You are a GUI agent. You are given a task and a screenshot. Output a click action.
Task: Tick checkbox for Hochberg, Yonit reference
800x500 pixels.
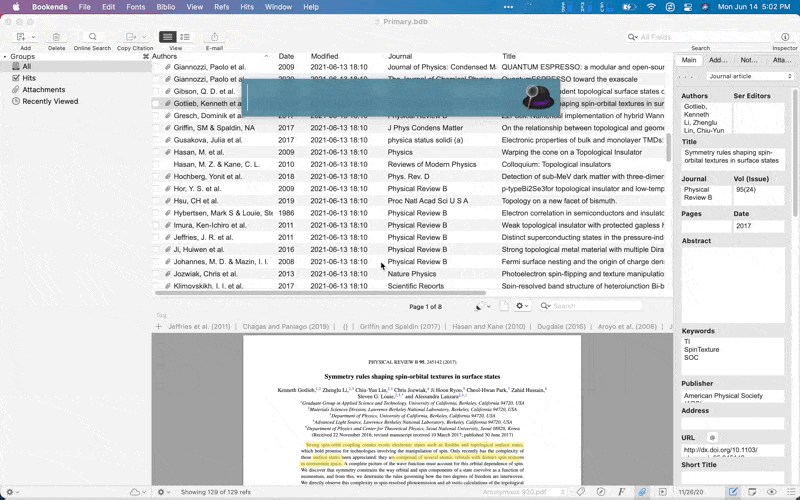coord(156,177)
